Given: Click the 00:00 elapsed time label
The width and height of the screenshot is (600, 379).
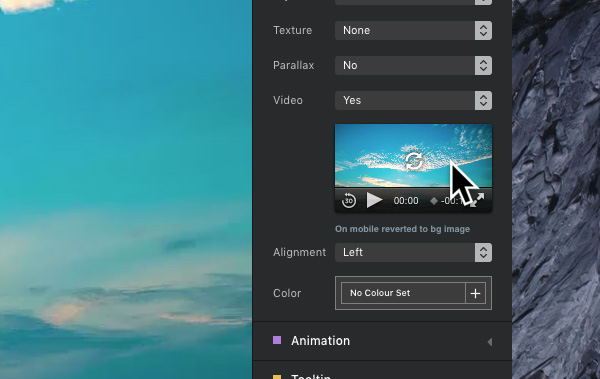Looking at the screenshot, I should coord(406,201).
